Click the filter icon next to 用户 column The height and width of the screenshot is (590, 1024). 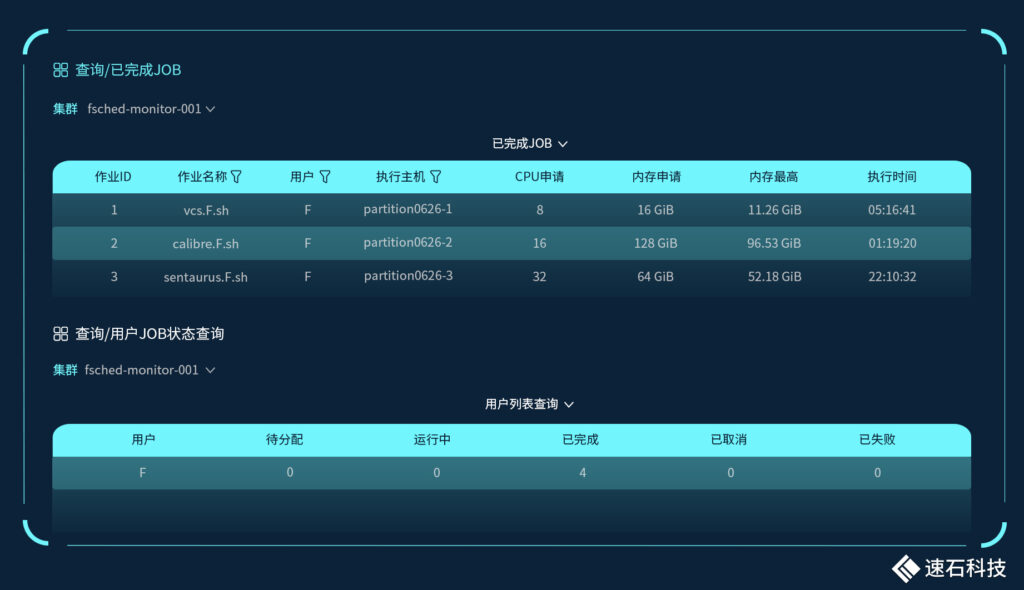(324, 177)
